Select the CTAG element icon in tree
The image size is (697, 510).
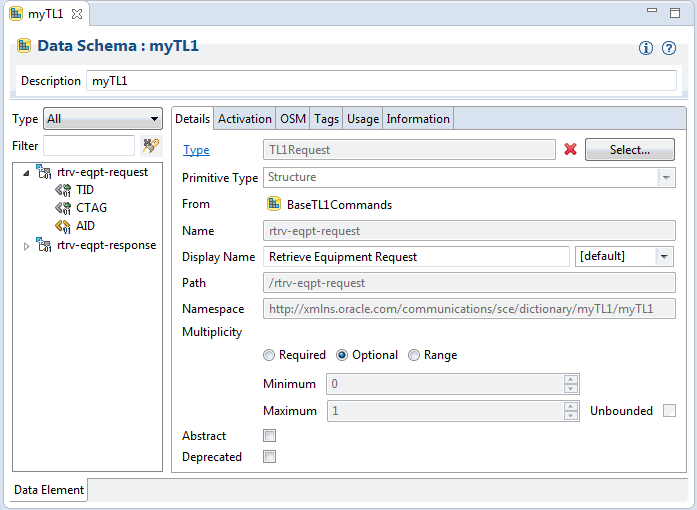[63, 208]
